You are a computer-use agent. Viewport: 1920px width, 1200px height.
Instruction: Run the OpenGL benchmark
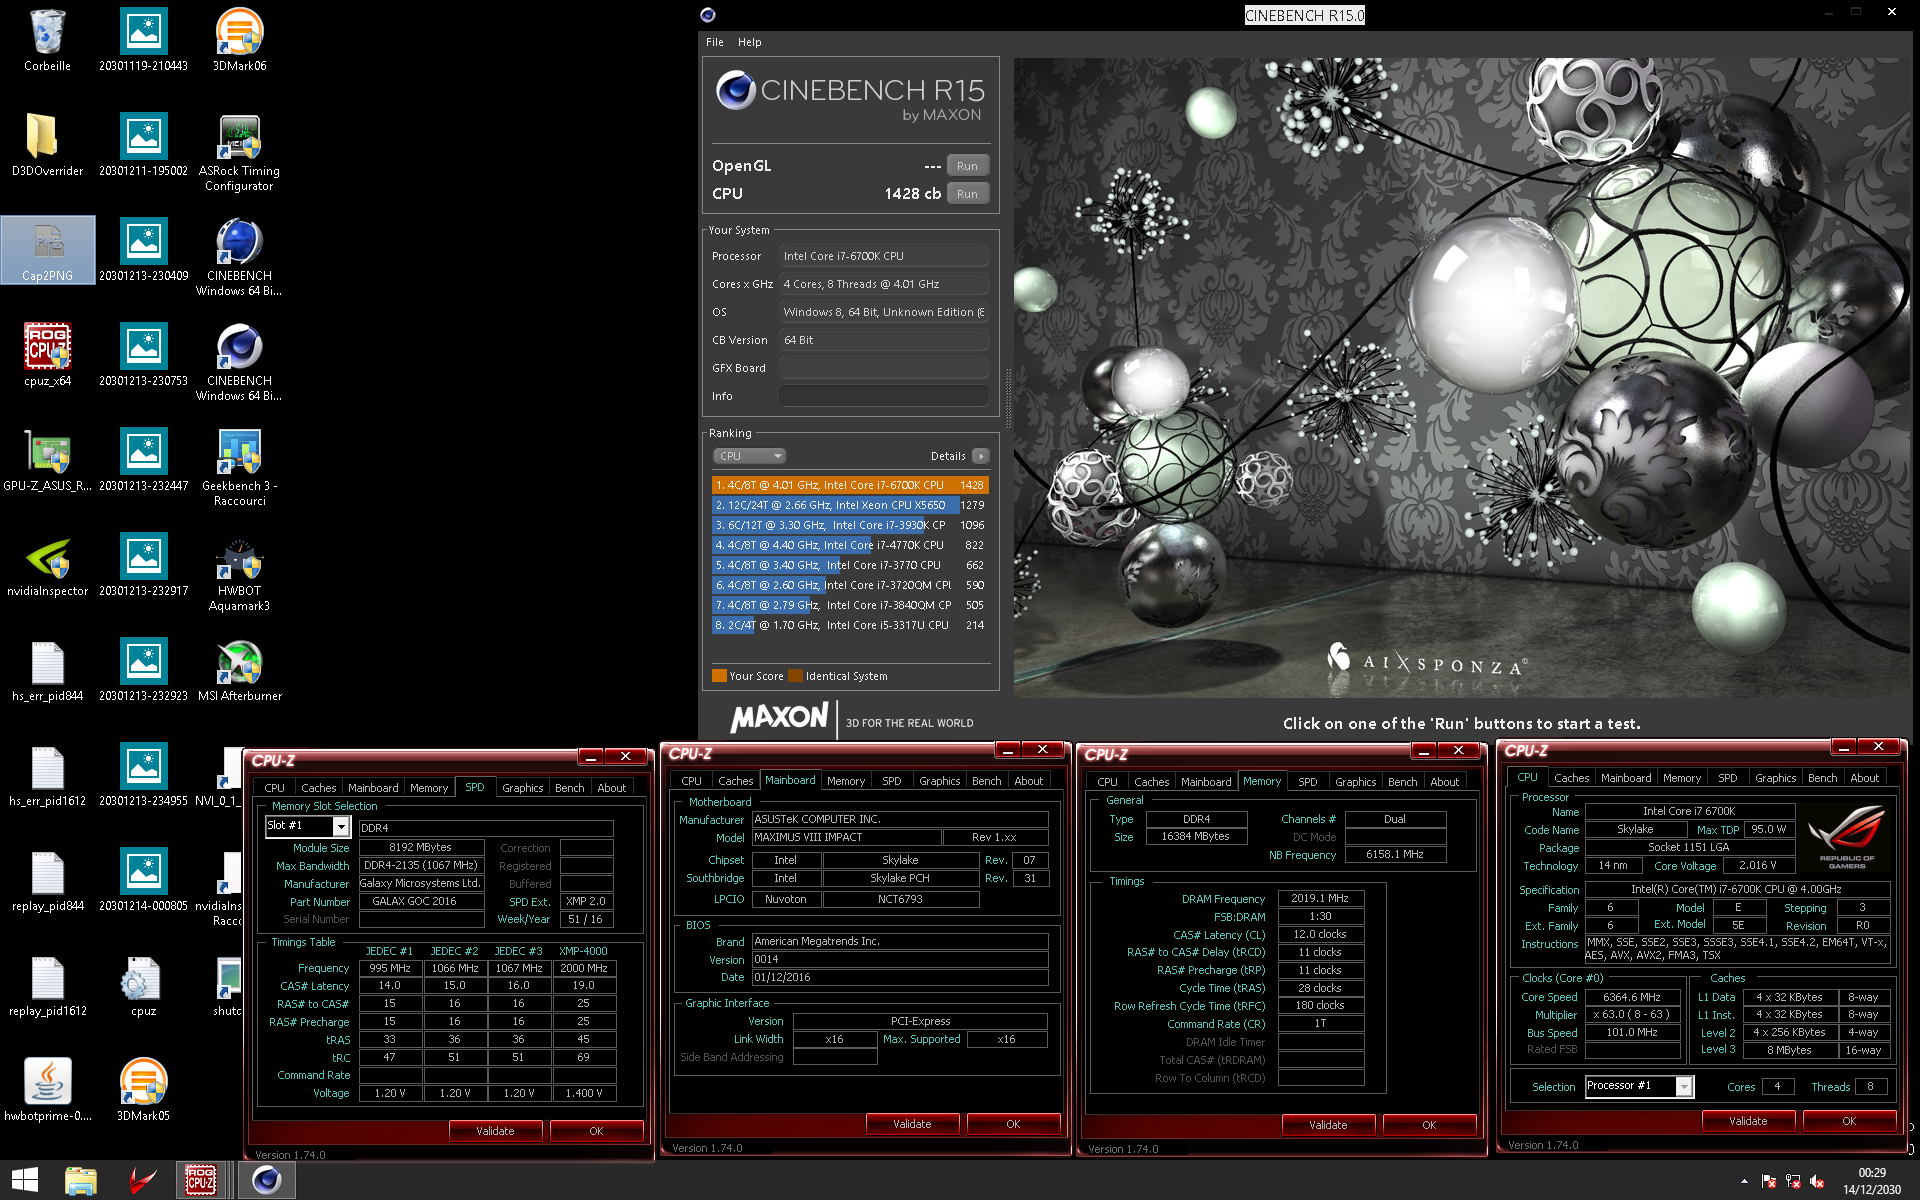point(967,166)
